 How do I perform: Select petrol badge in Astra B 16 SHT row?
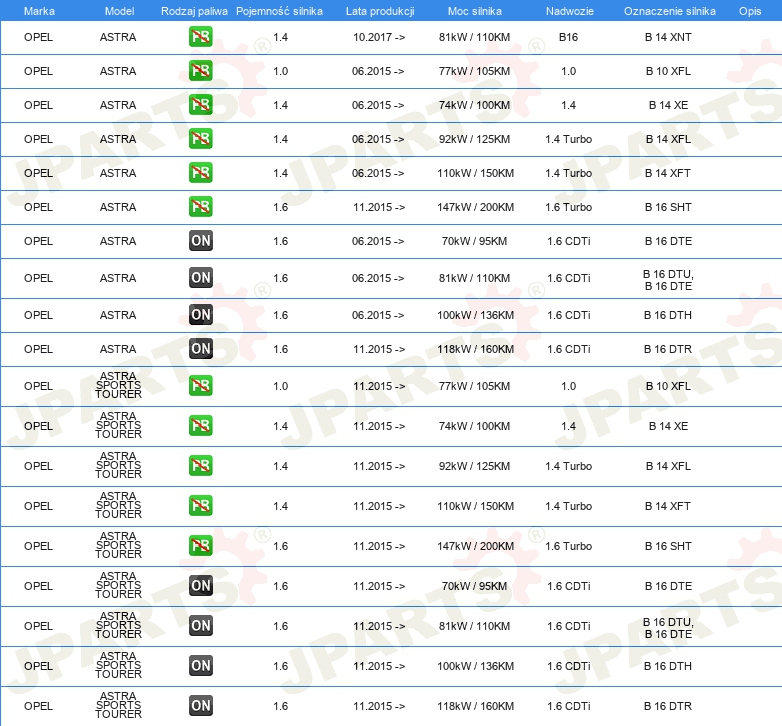(201, 207)
